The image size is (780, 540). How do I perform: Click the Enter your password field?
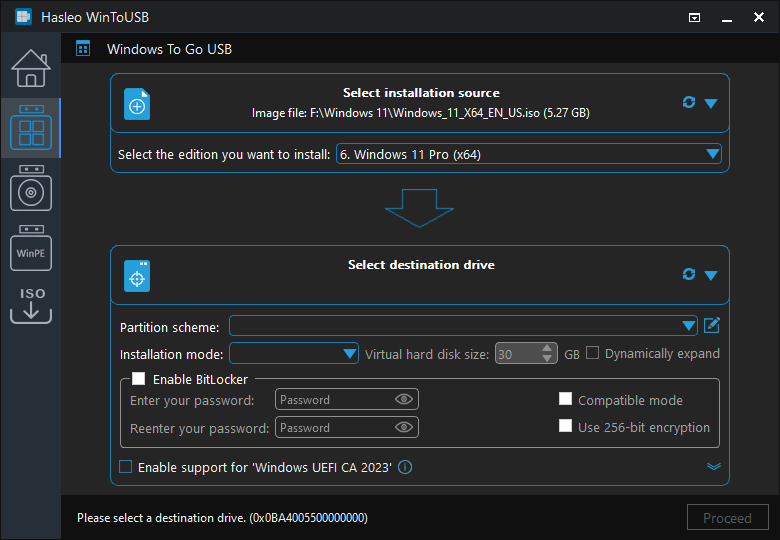click(347, 399)
